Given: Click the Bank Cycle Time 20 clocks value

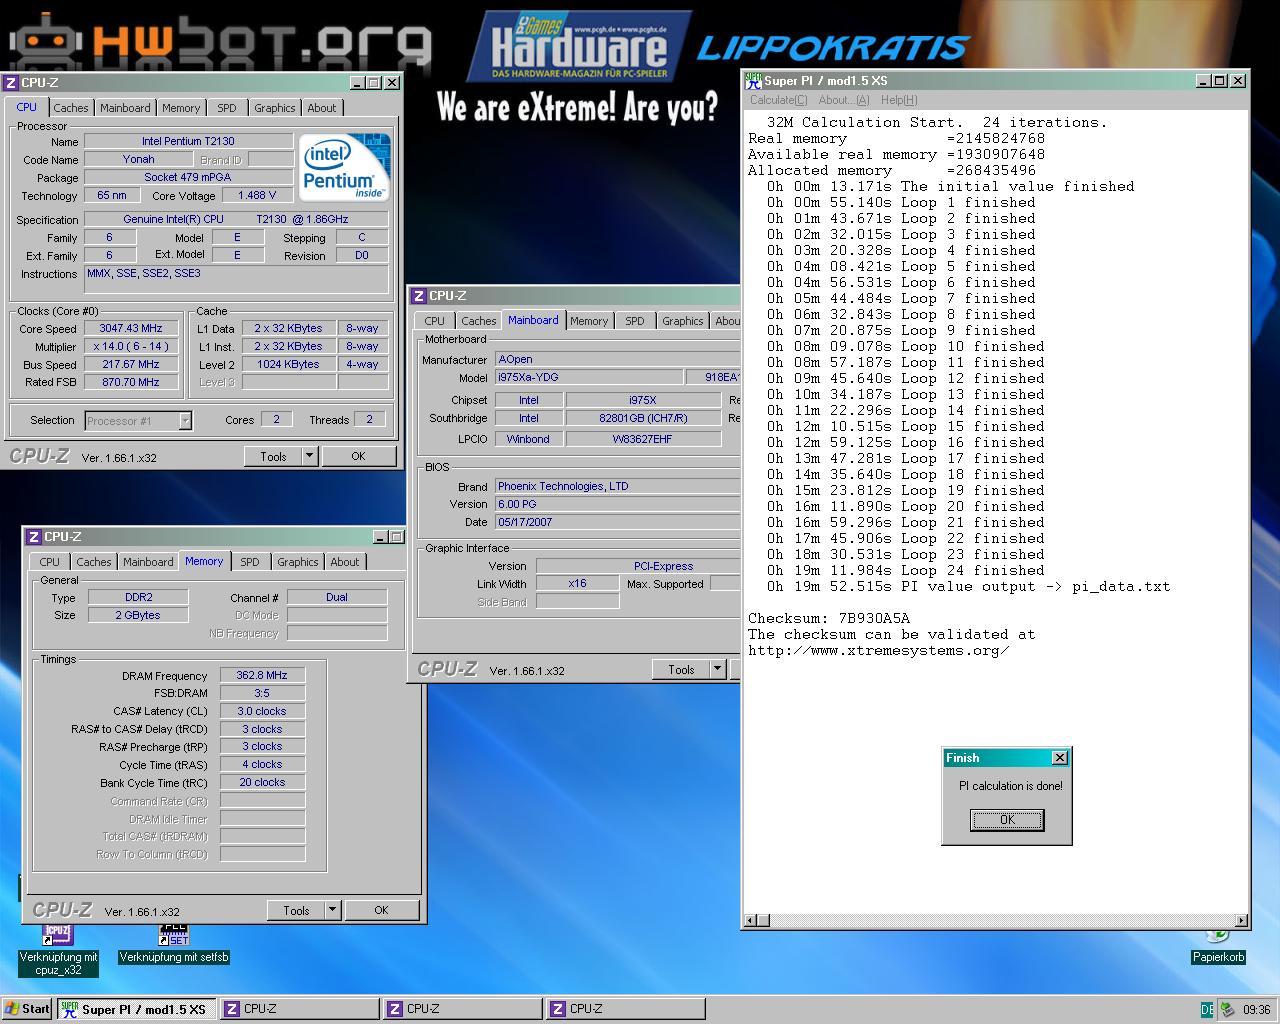Looking at the screenshot, I should coord(262,782).
